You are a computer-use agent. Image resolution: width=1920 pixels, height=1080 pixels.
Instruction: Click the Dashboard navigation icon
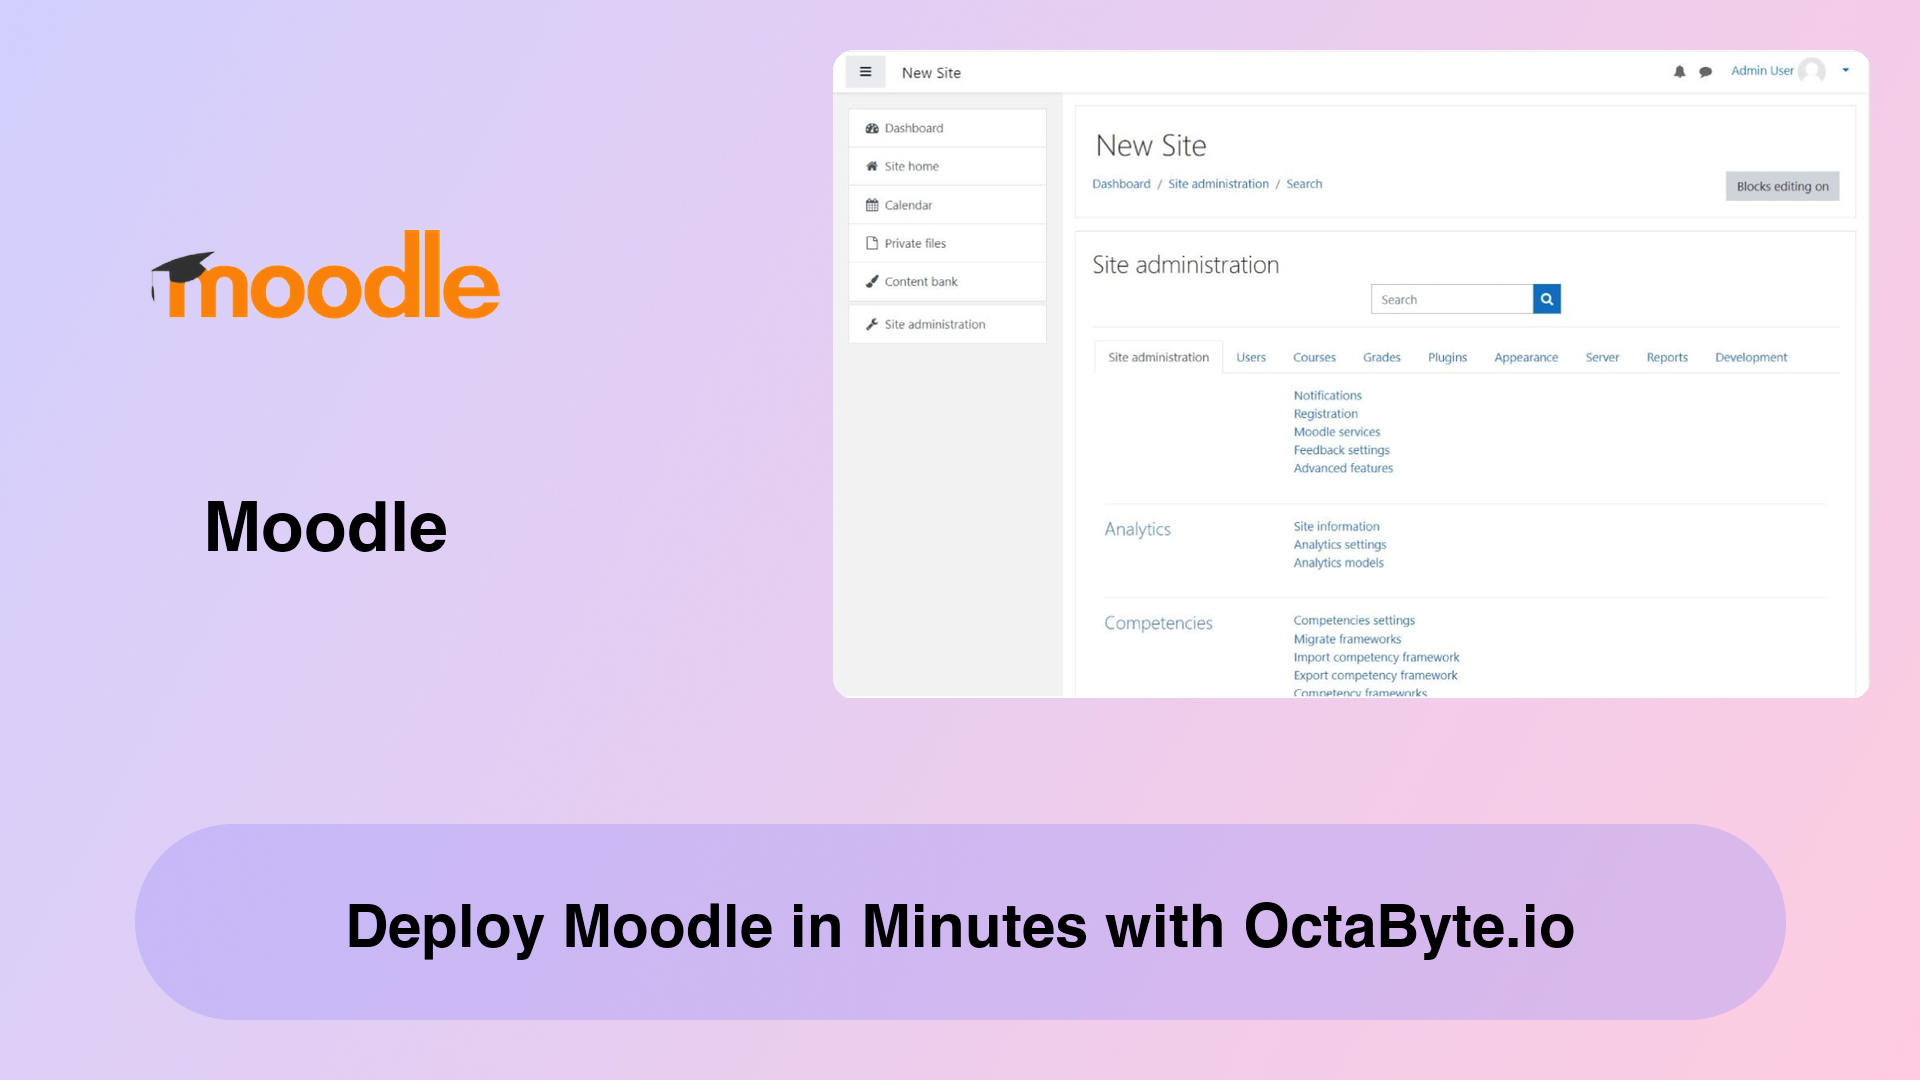873,128
